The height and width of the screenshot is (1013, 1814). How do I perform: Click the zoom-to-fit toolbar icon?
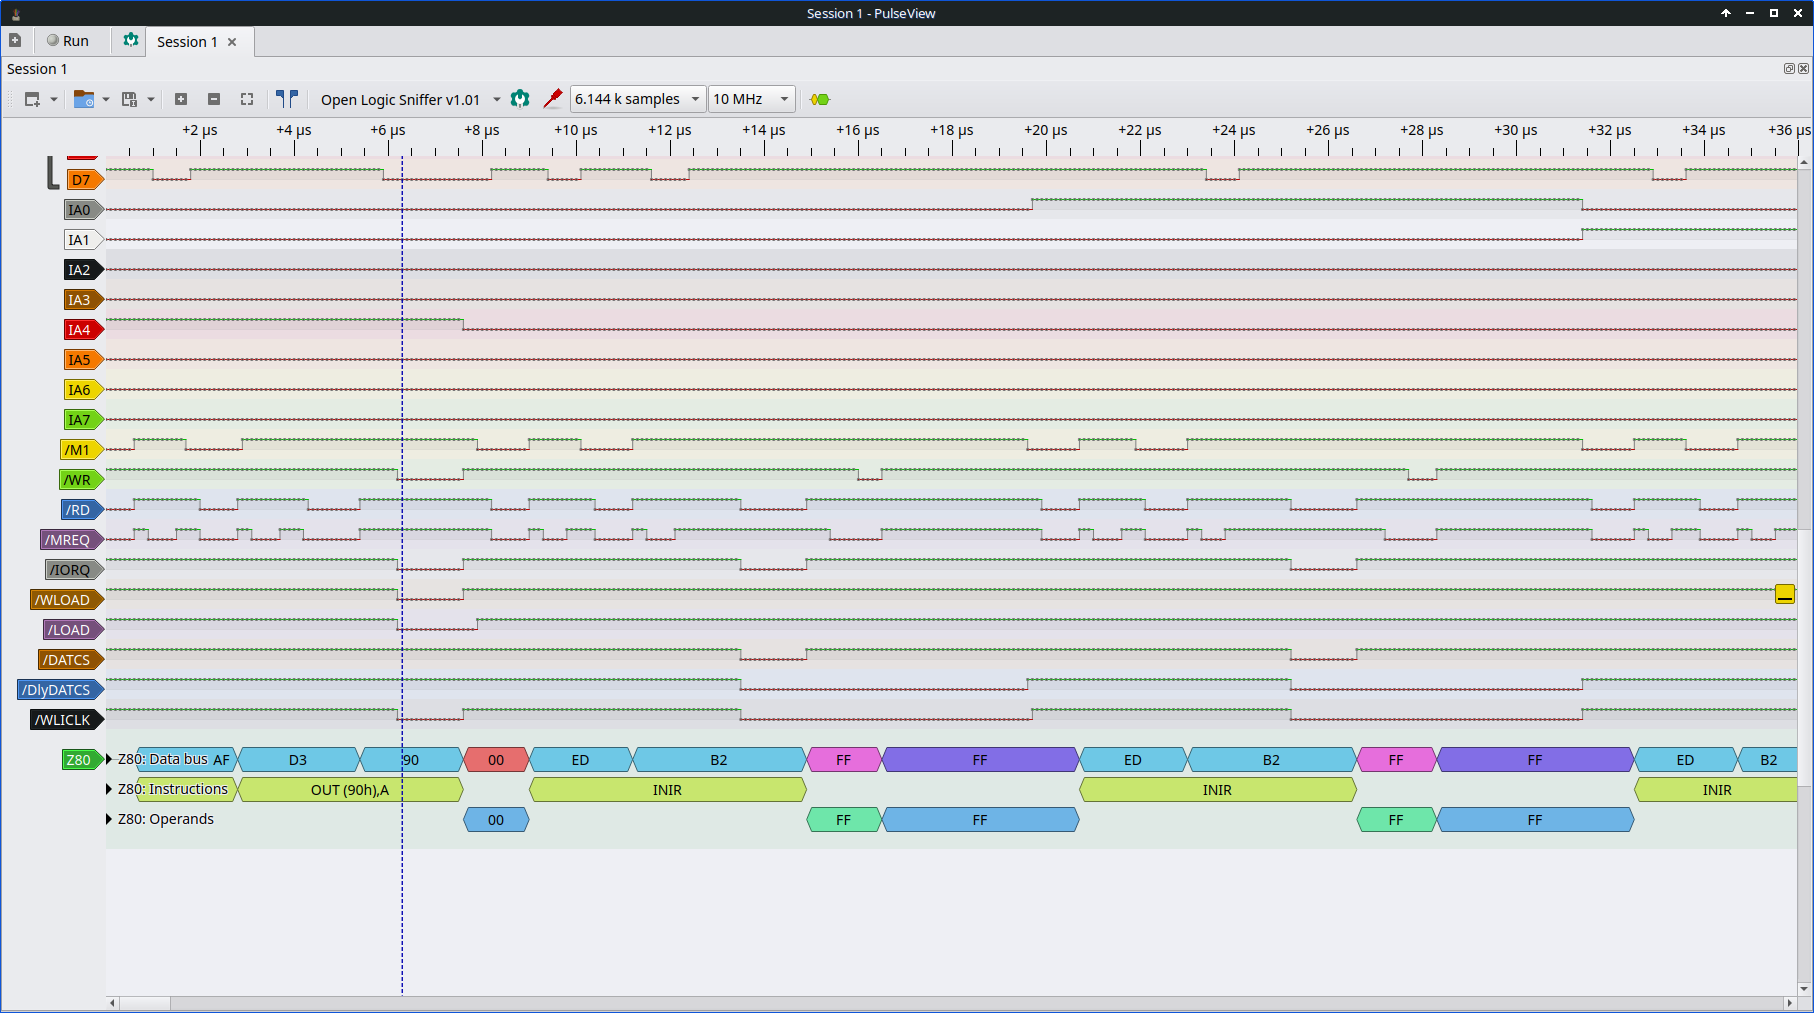click(x=247, y=99)
